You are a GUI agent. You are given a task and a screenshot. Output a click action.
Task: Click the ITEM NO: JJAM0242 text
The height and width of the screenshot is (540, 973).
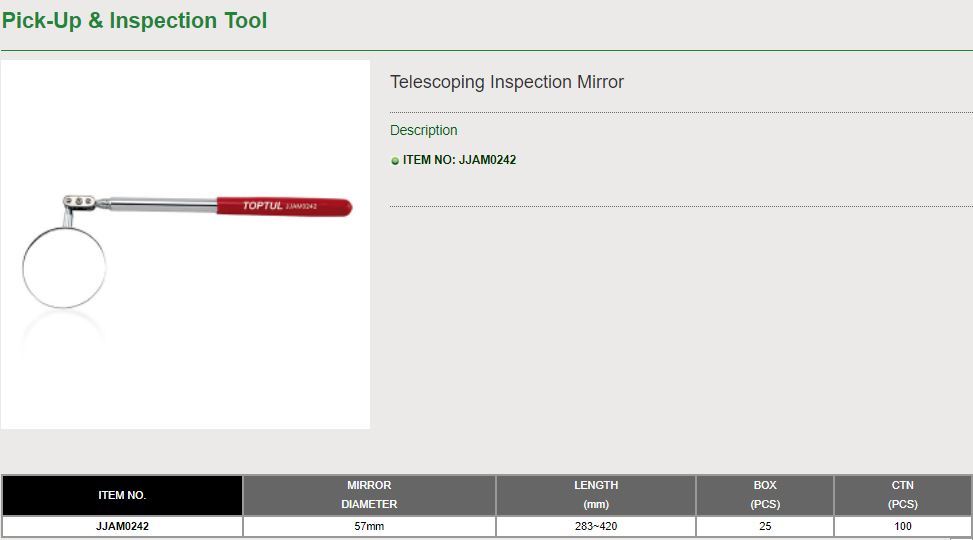pyautogui.click(x=459, y=160)
